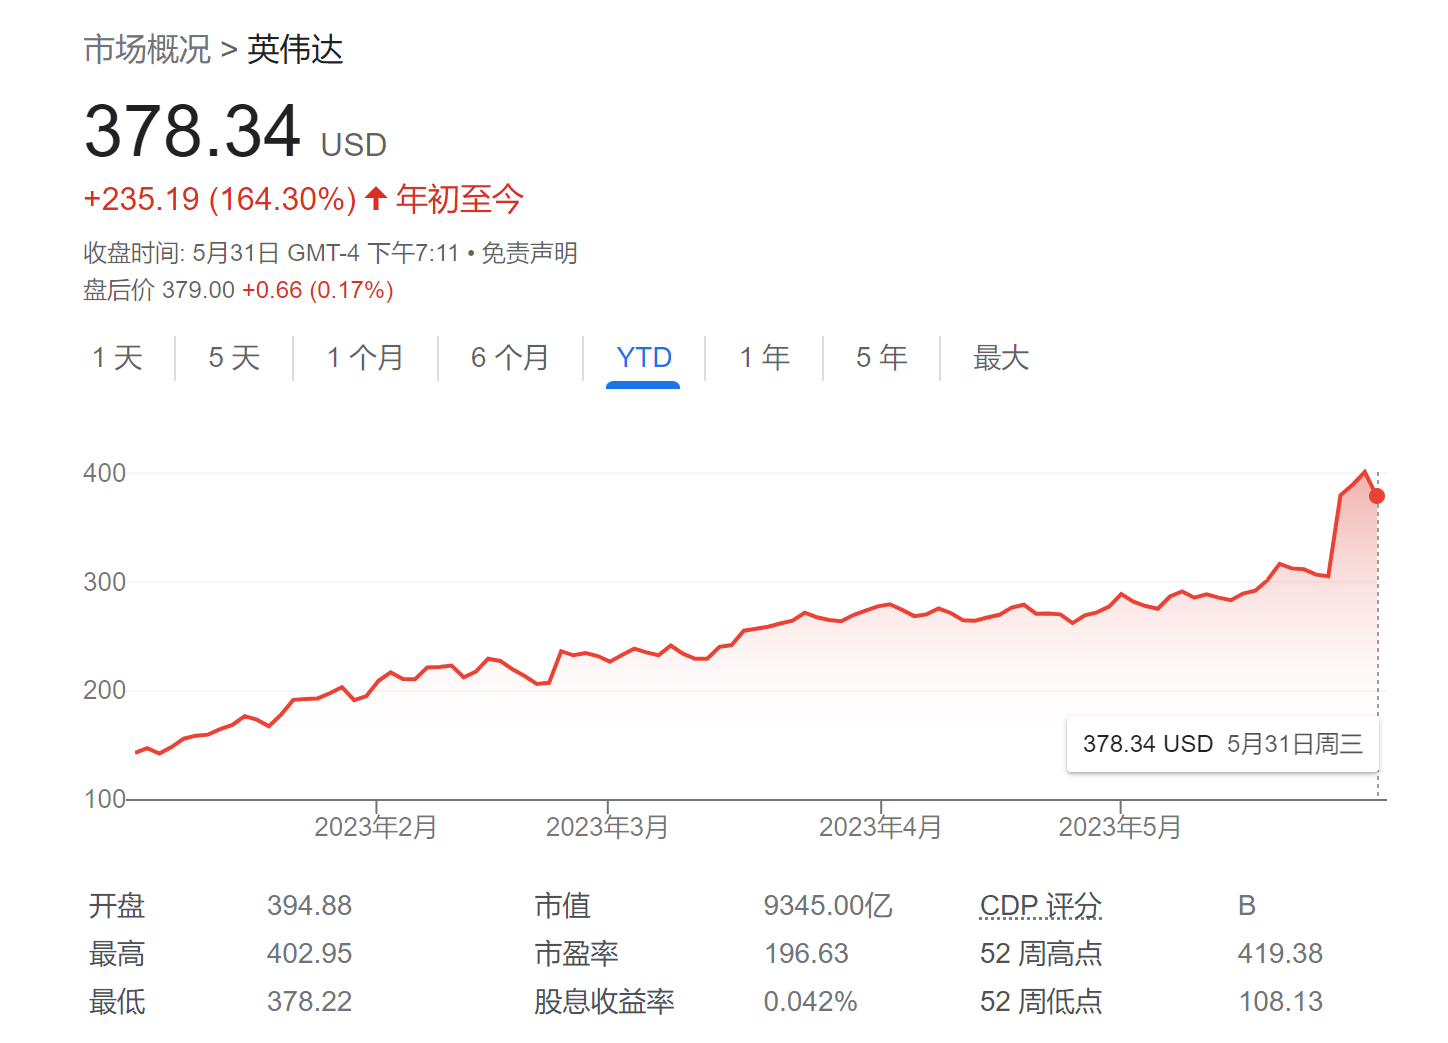Click the 股息收益率 row label
1448x1043 pixels.
point(604,1001)
